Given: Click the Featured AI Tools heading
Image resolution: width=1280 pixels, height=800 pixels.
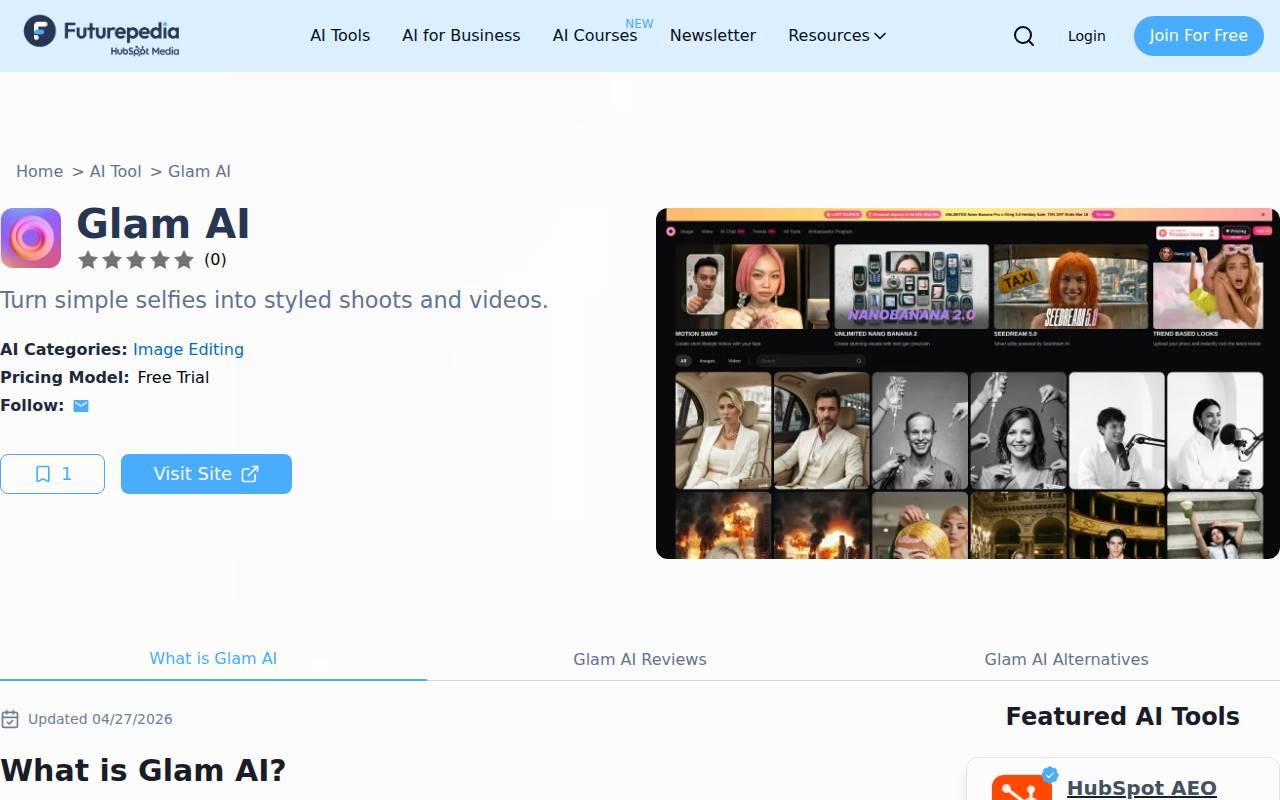Looking at the screenshot, I should point(1122,716).
